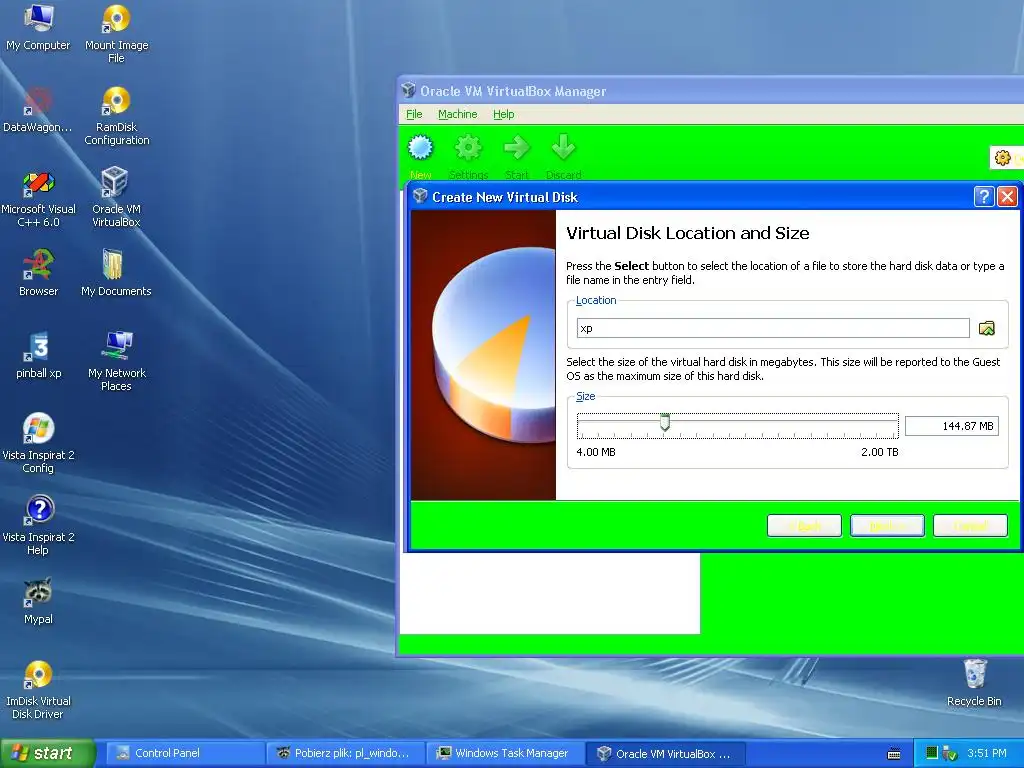Select the Vista Inspirat 2 Help icon
Screen dimensions: 1024x768
pyautogui.click(x=38, y=526)
